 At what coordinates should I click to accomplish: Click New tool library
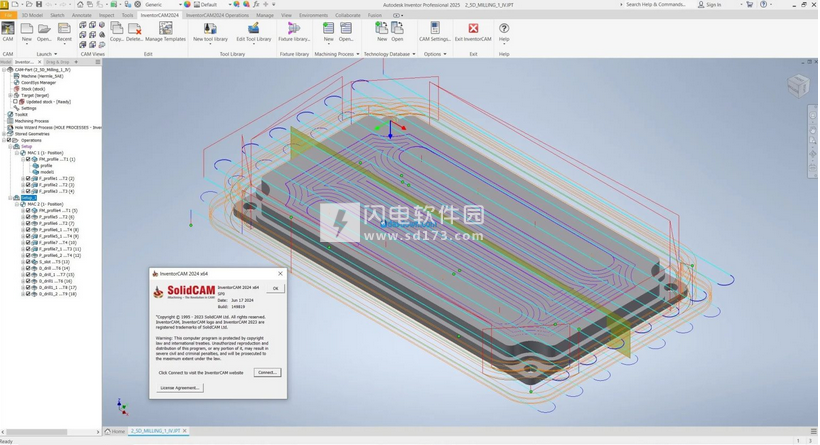[x=210, y=31]
